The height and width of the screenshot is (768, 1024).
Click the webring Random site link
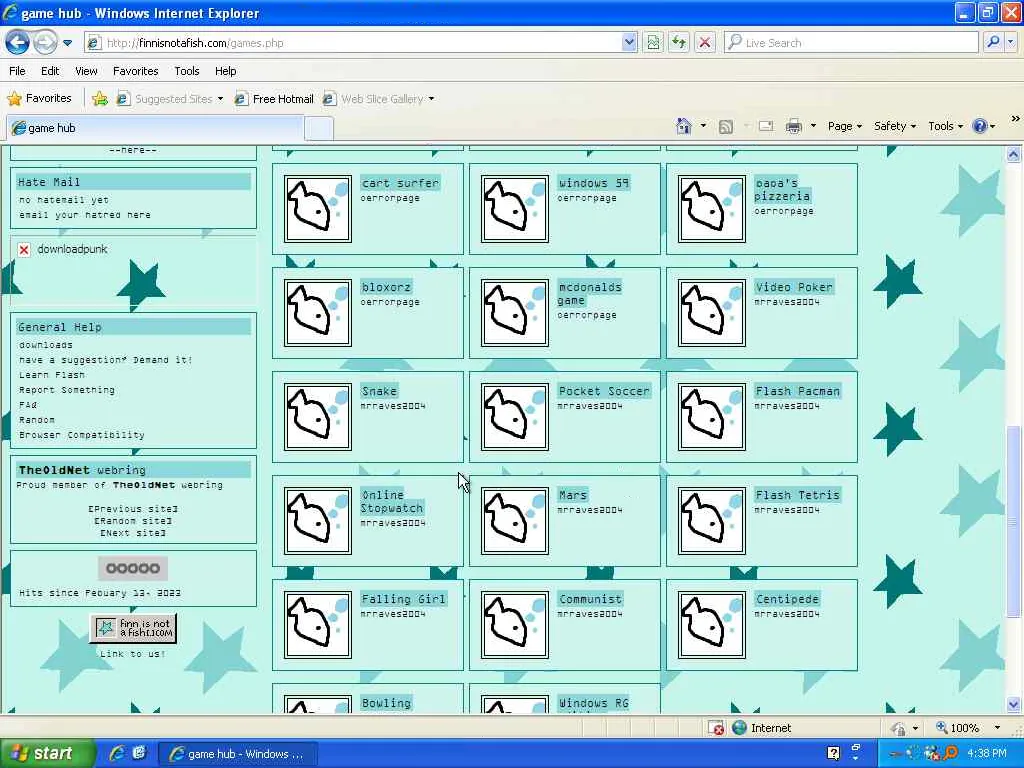pyautogui.click(x=133, y=521)
